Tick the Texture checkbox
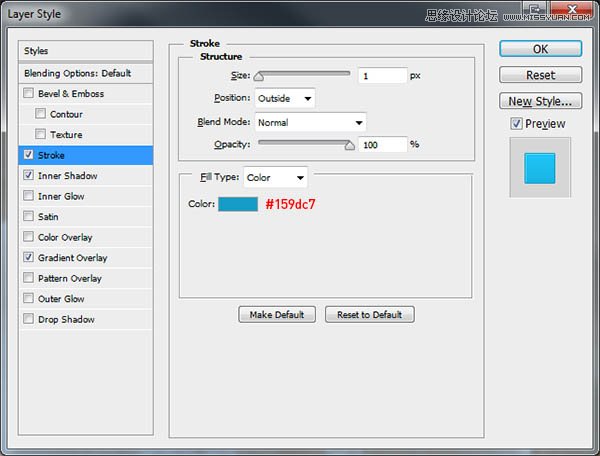Image resolution: width=600 pixels, height=456 pixels. pyautogui.click(x=40, y=134)
